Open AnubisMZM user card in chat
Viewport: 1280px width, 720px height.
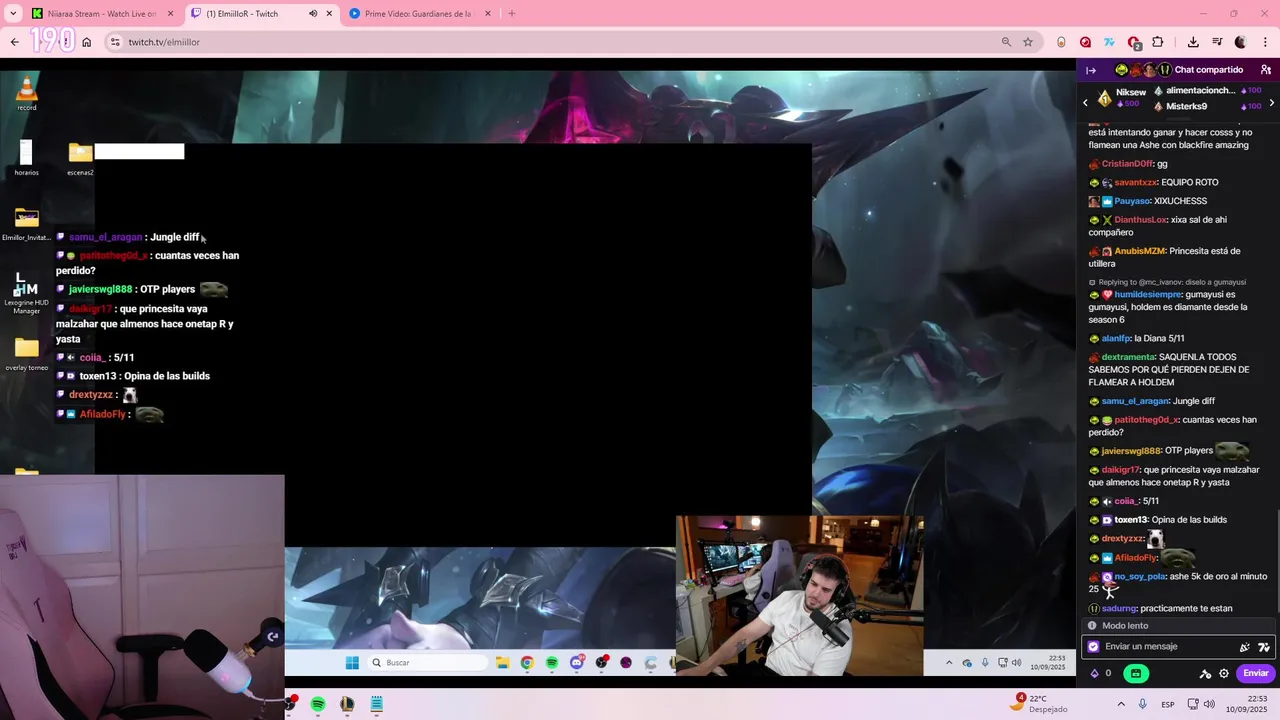click(1140, 251)
